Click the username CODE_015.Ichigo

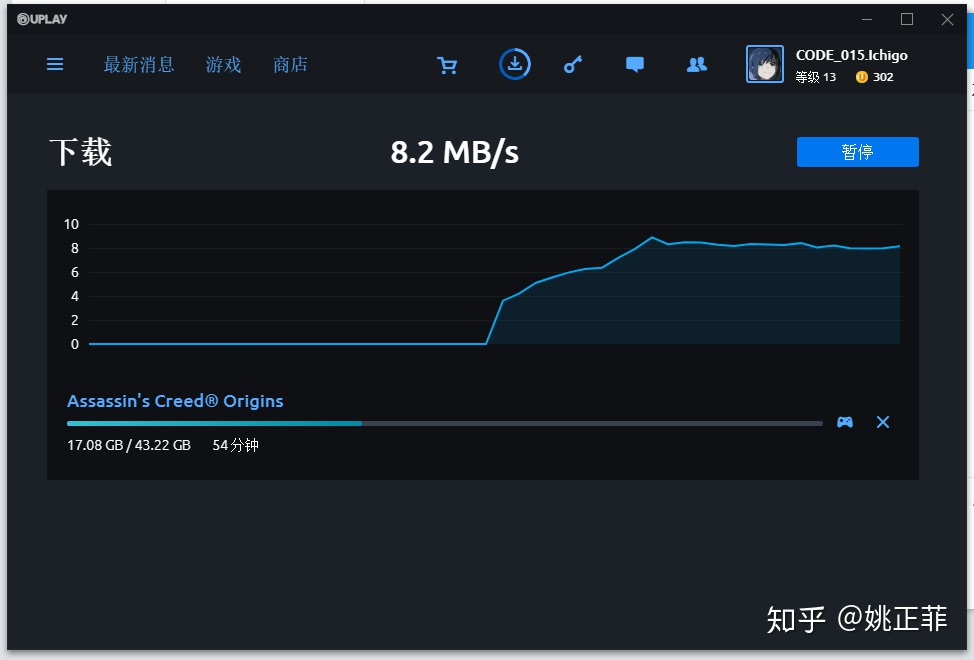coord(851,56)
